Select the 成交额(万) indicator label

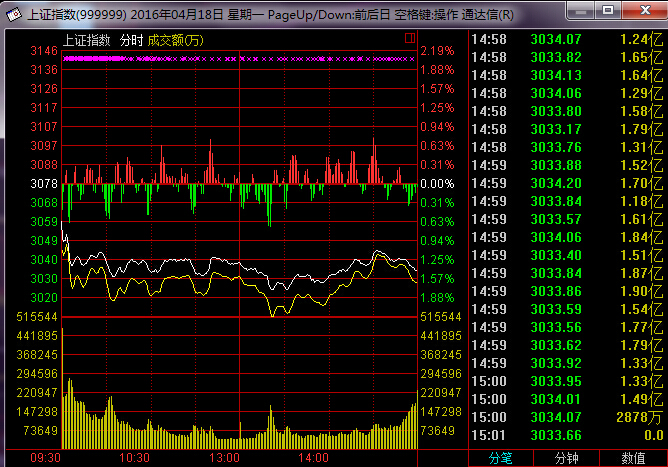pos(176,40)
